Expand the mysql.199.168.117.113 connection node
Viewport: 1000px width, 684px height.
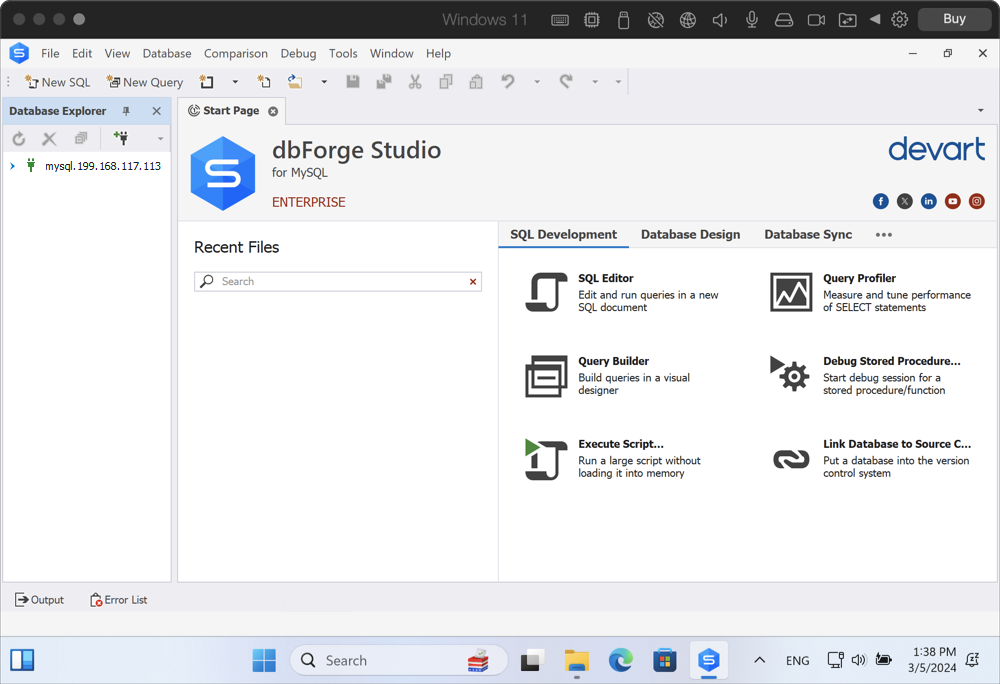[12, 166]
